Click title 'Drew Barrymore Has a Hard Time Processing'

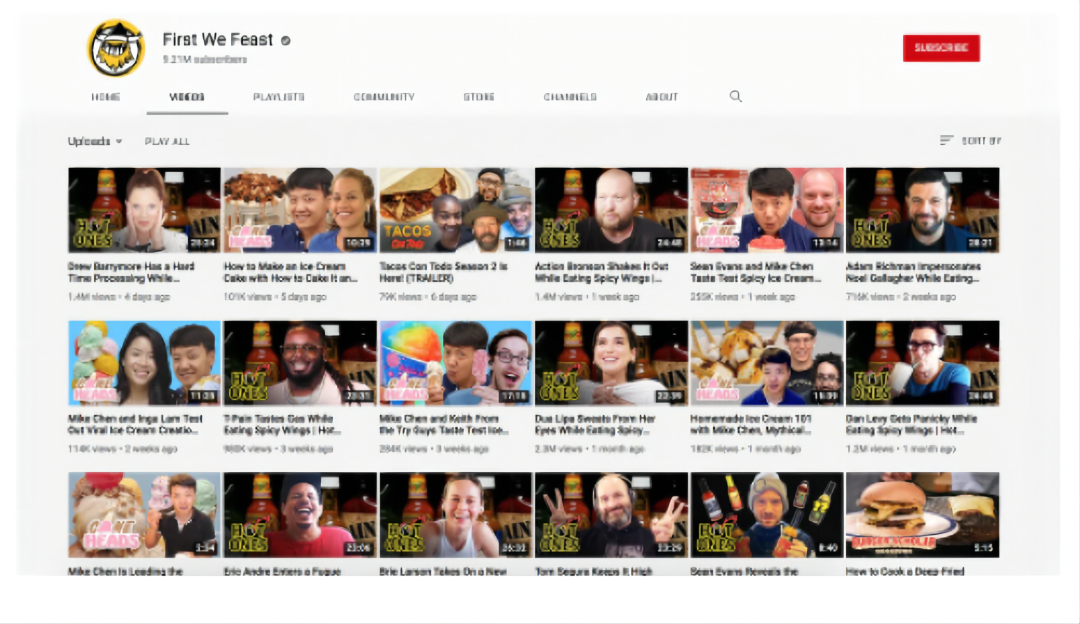[131, 272]
